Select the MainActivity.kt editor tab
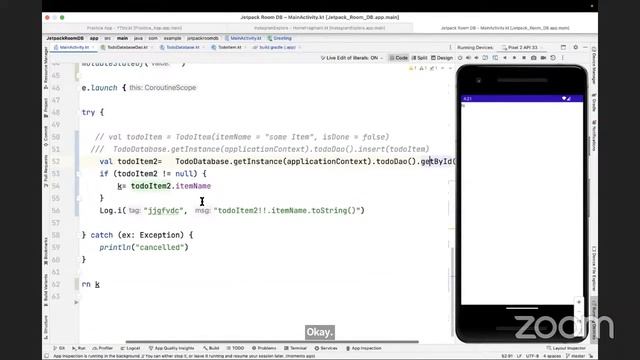The image size is (640, 360). coord(74,47)
